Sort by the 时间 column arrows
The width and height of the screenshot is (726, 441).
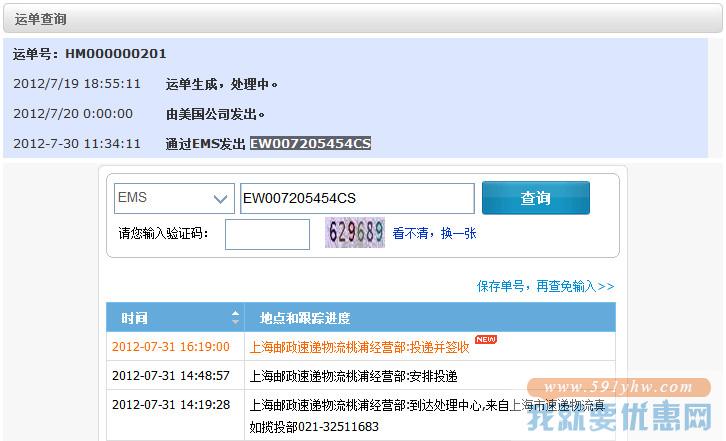pos(235,317)
